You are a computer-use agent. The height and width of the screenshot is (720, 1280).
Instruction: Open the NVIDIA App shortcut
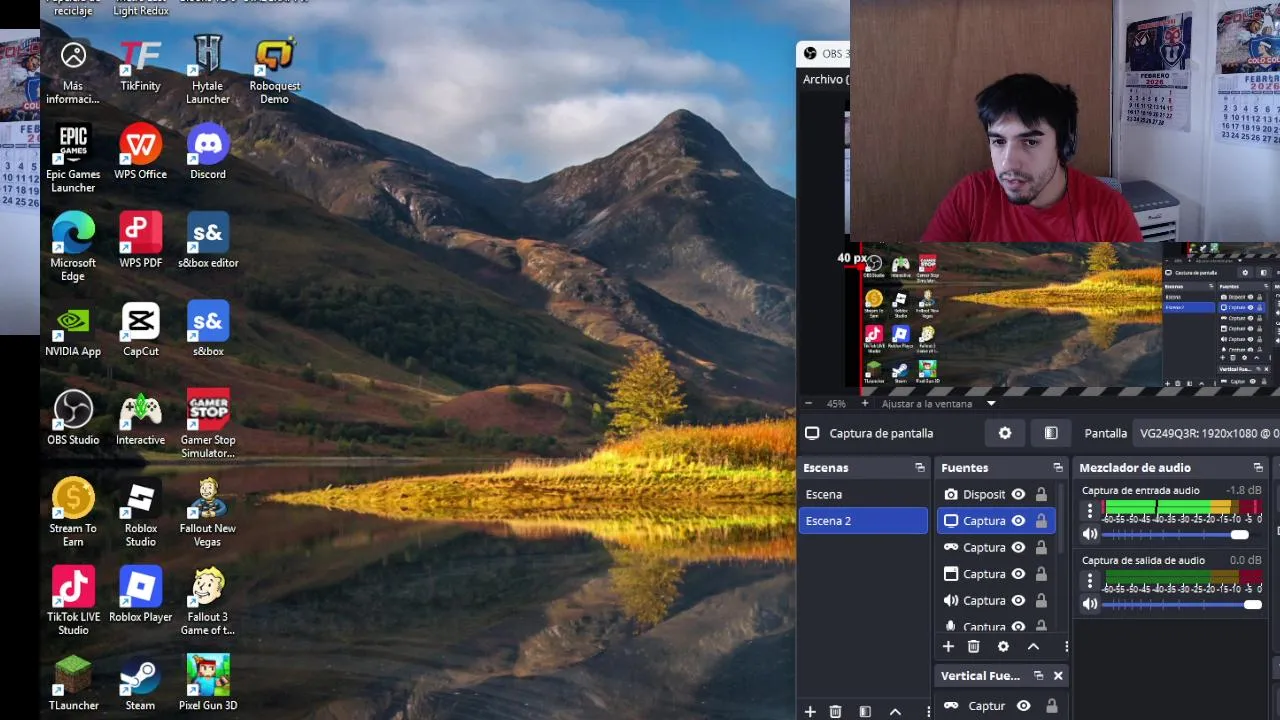(73, 331)
